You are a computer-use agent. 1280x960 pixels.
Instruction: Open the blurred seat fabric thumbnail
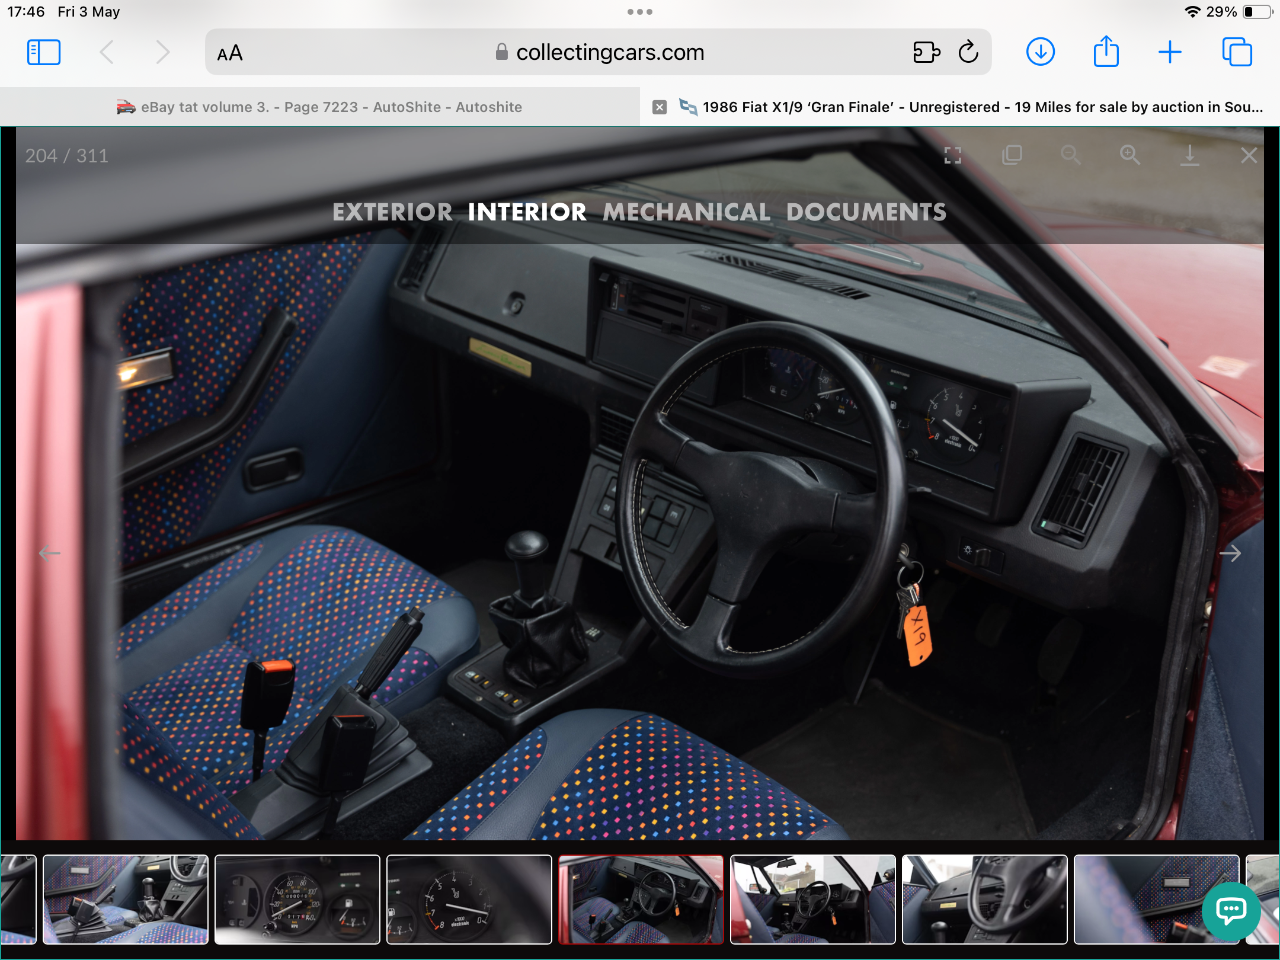point(1157,899)
